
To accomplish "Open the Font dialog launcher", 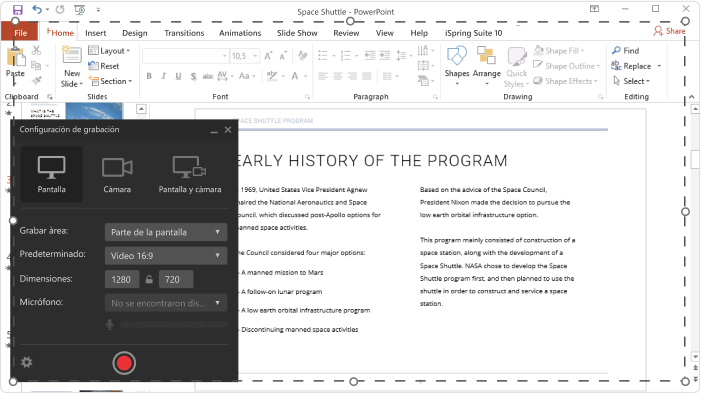I will (308, 97).
